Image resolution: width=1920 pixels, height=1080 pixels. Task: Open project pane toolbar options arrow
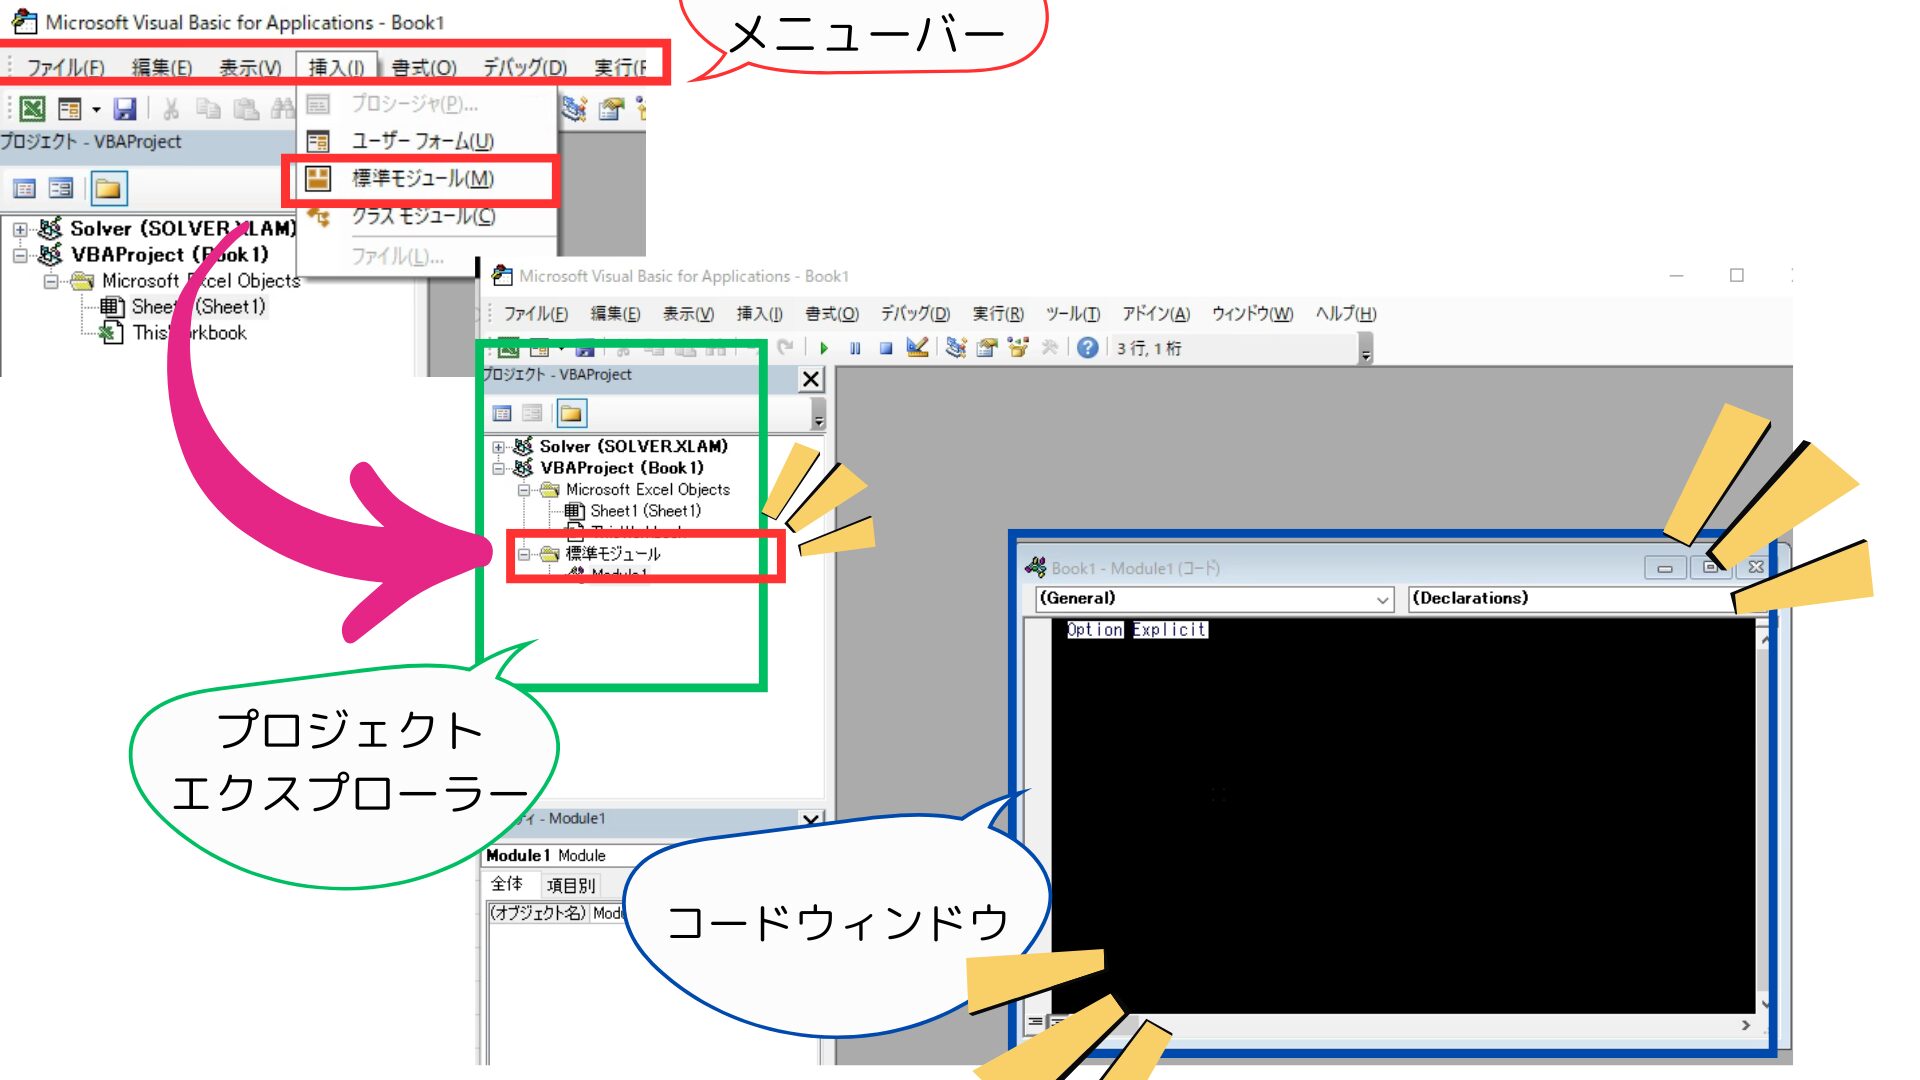pyautogui.click(x=819, y=414)
